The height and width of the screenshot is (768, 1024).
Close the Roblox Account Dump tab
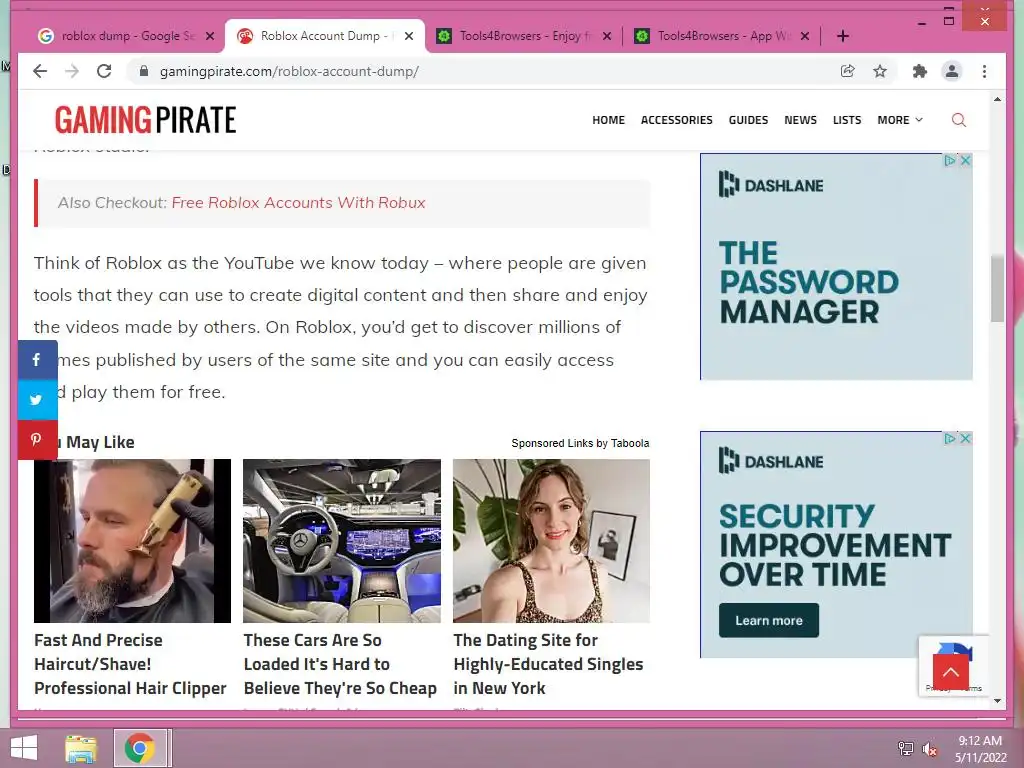coord(409,36)
